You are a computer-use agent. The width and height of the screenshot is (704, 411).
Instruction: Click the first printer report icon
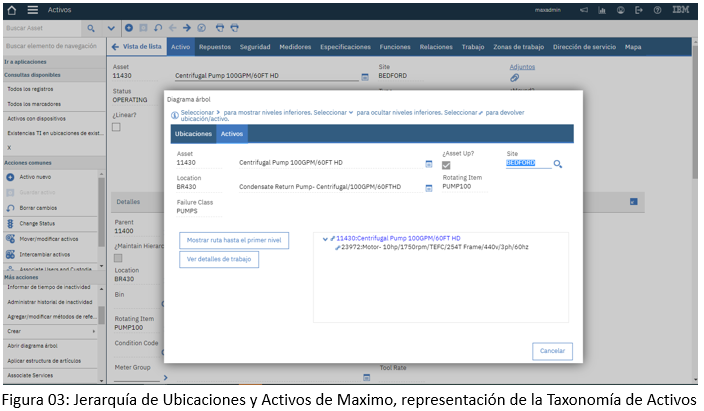(220, 28)
